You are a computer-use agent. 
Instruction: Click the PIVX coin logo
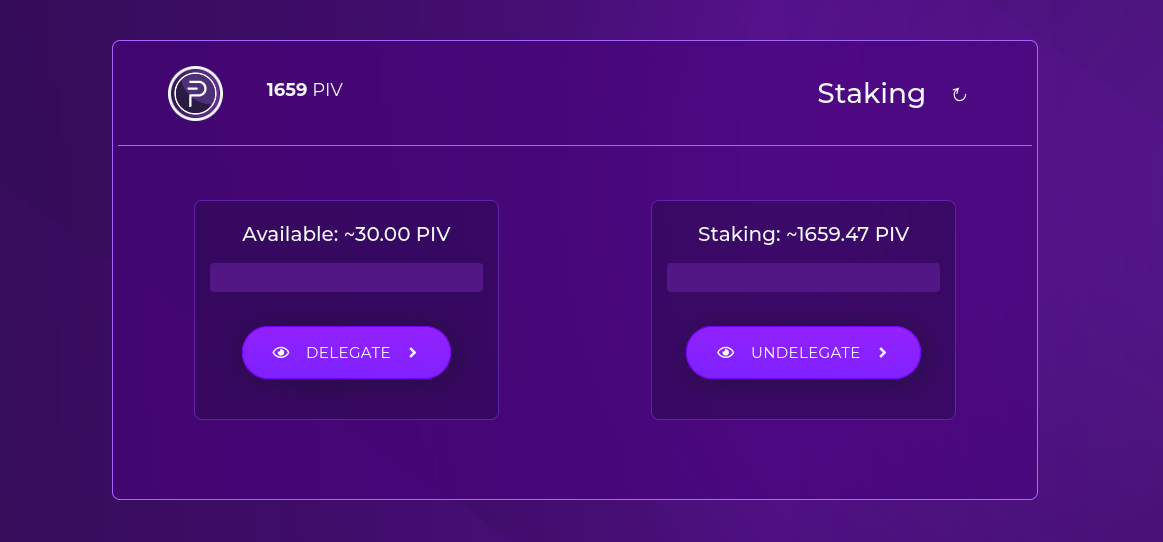(195, 93)
